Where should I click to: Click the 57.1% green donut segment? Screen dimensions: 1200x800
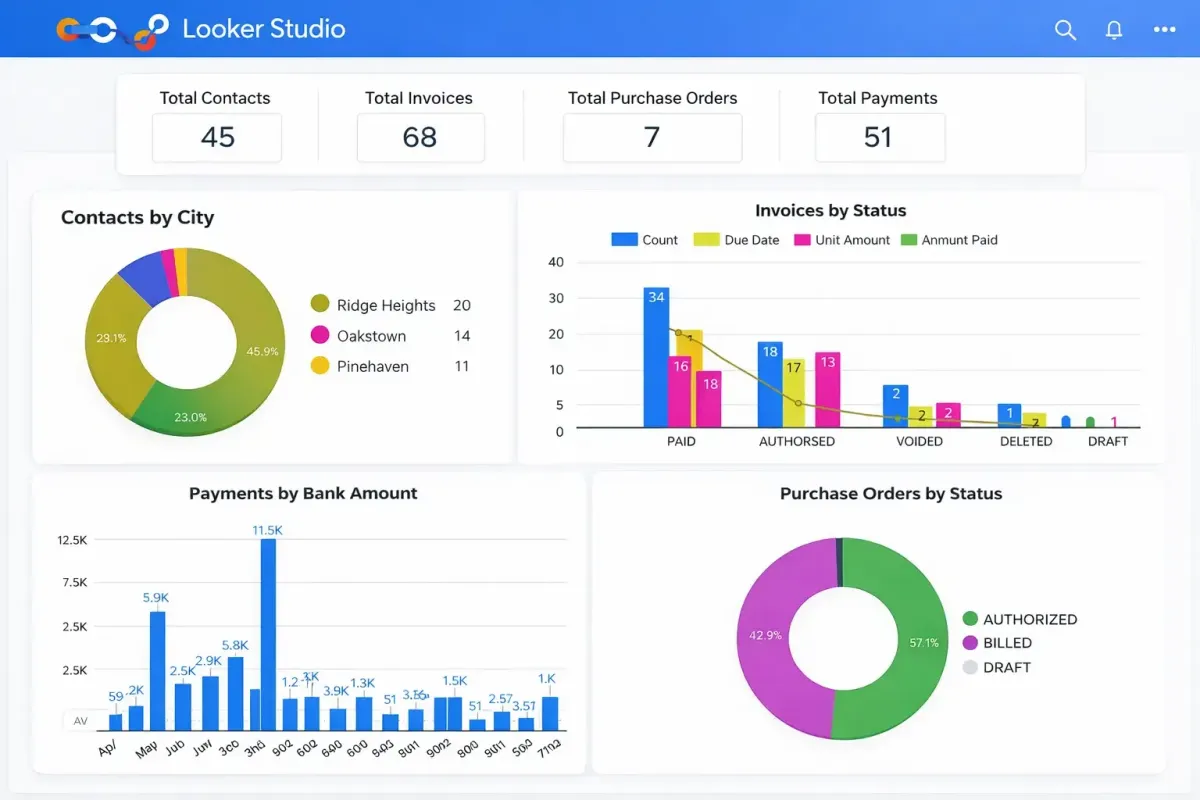[x=922, y=643]
